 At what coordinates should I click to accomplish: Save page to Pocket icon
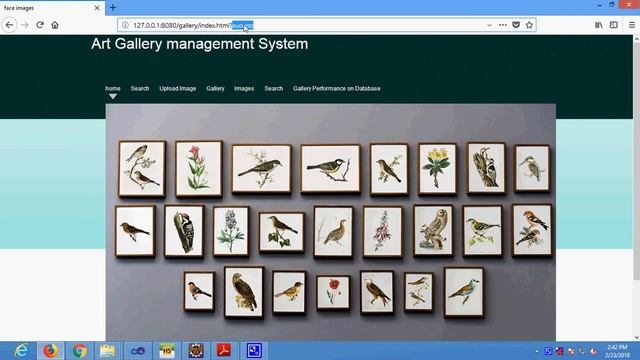[x=516, y=25]
